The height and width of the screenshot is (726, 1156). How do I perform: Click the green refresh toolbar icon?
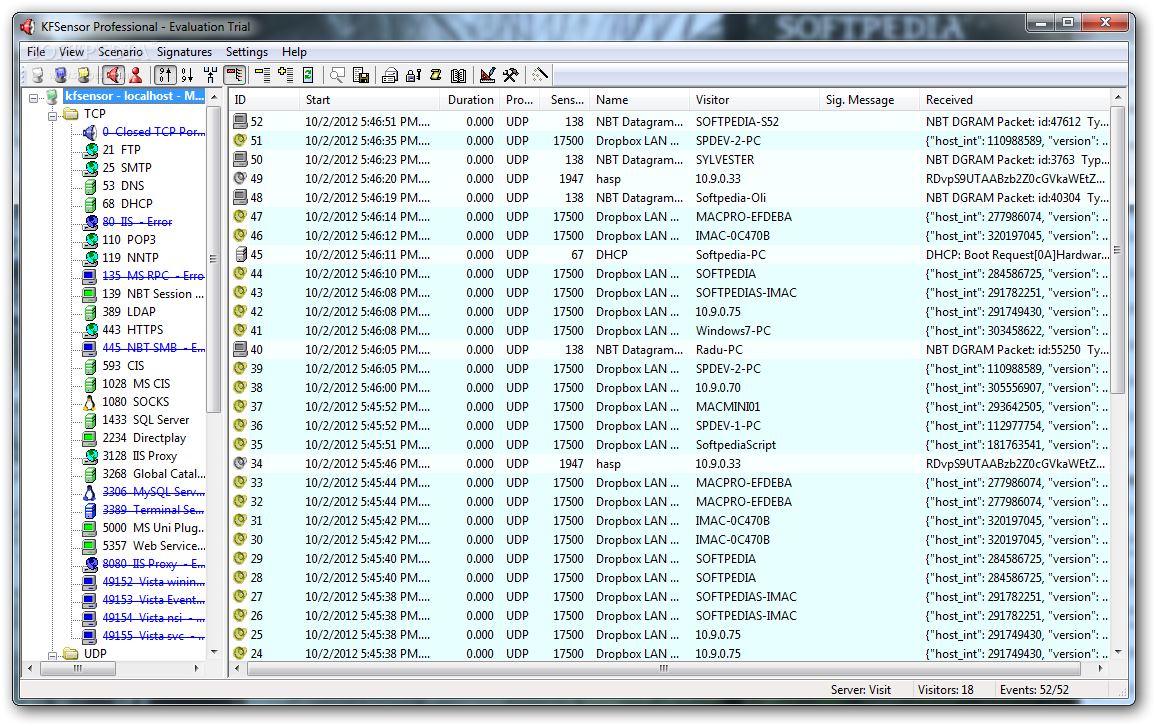[x=308, y=75]
